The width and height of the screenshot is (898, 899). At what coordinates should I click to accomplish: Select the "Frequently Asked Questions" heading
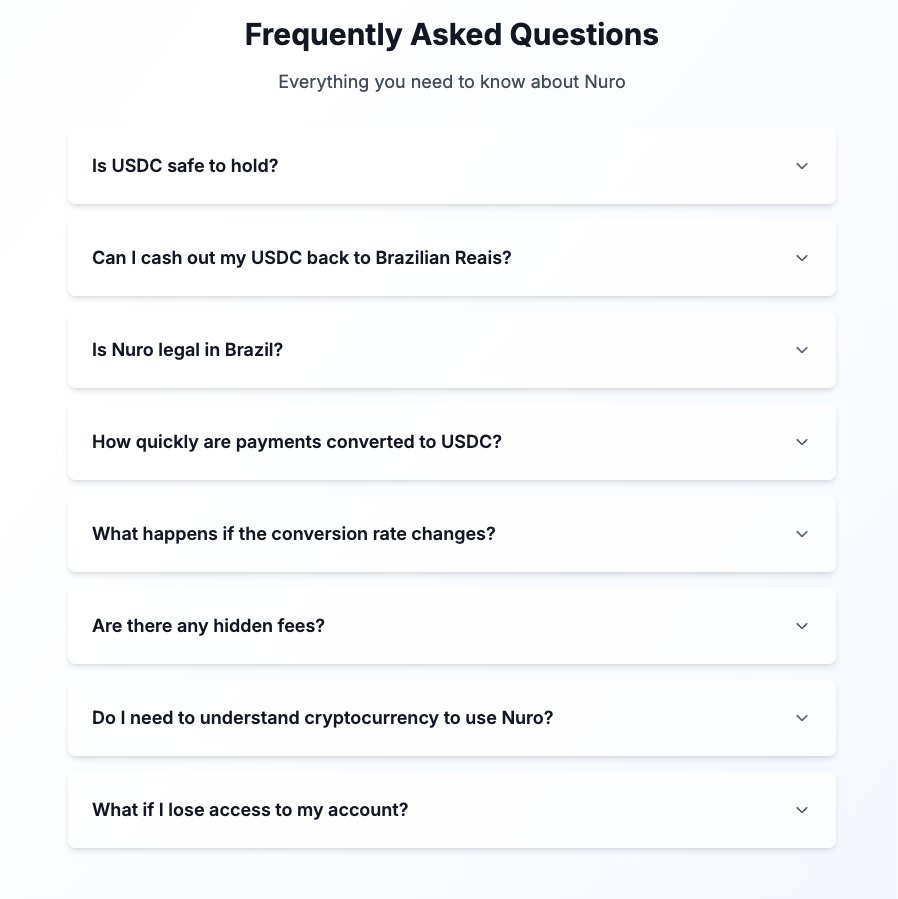point(451,34)
